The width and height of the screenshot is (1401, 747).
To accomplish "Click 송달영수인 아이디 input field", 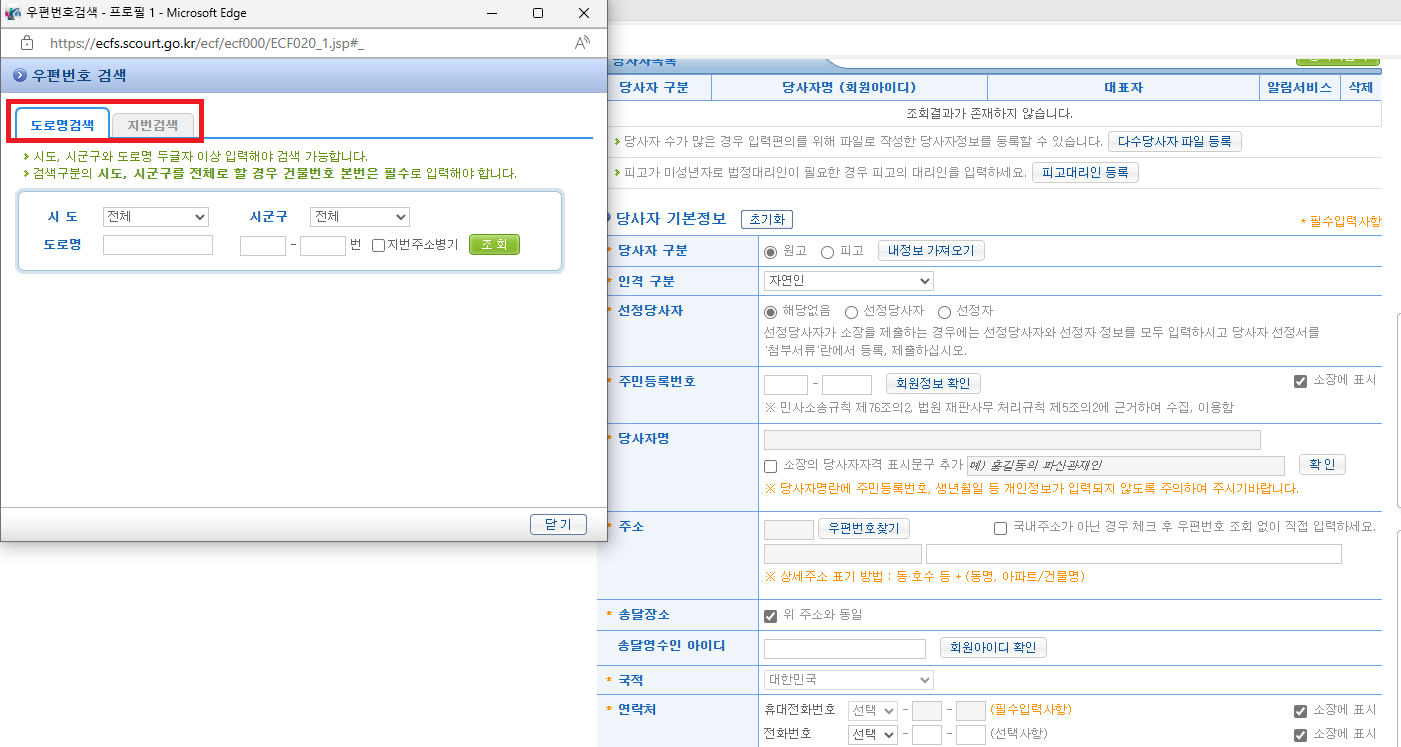I will [845, 649].
